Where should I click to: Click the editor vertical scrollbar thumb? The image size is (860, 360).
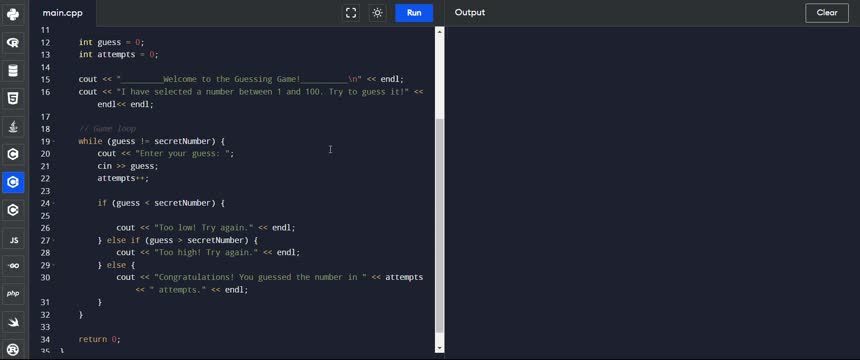439,225
